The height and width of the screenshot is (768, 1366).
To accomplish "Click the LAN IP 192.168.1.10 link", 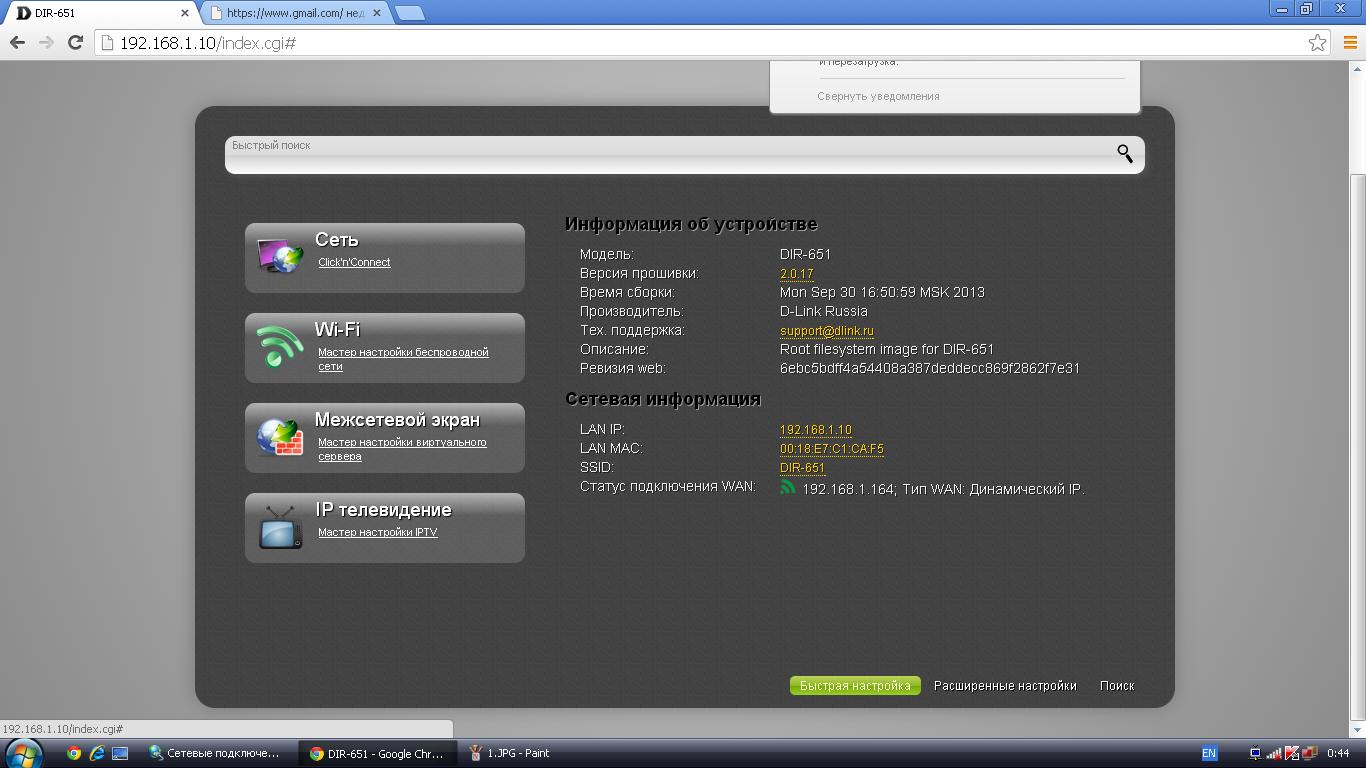I will [816, 429].
